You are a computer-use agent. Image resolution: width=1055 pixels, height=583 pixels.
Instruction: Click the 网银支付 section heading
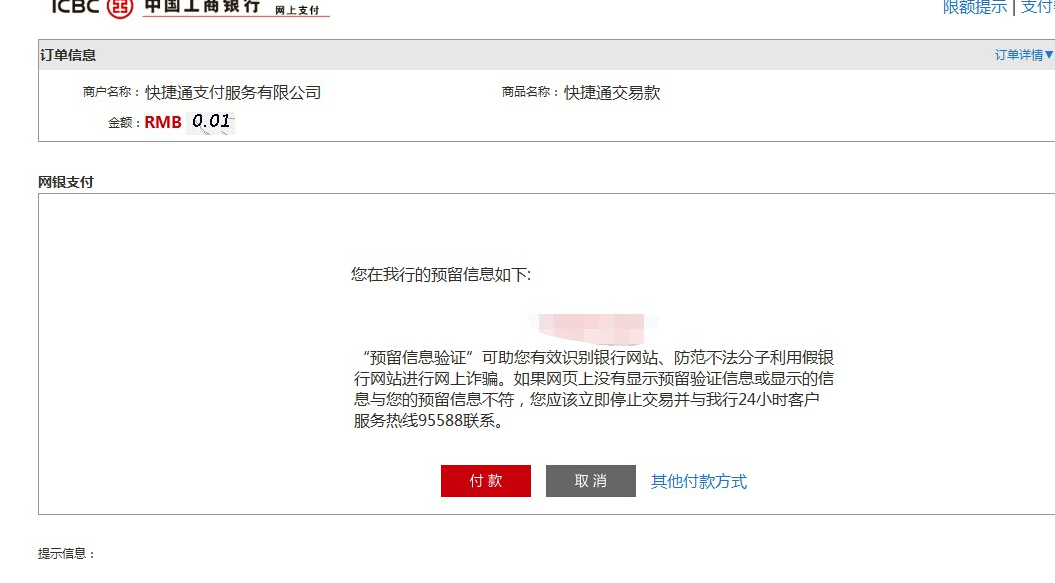coord(66,182)
